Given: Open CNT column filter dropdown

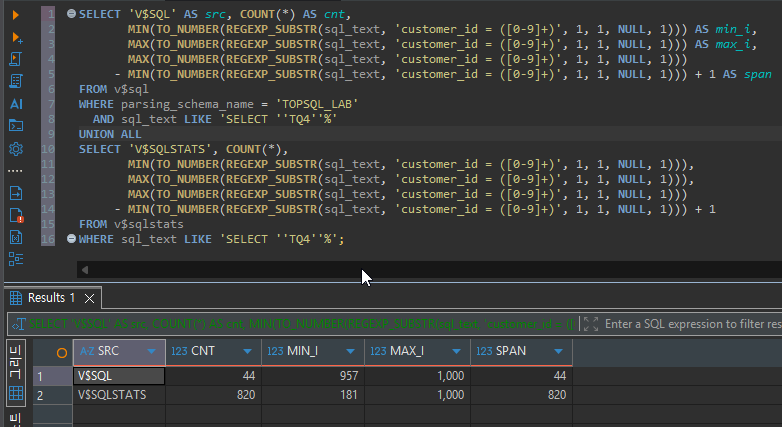Looking at the screenshot, I should [247, 352].
